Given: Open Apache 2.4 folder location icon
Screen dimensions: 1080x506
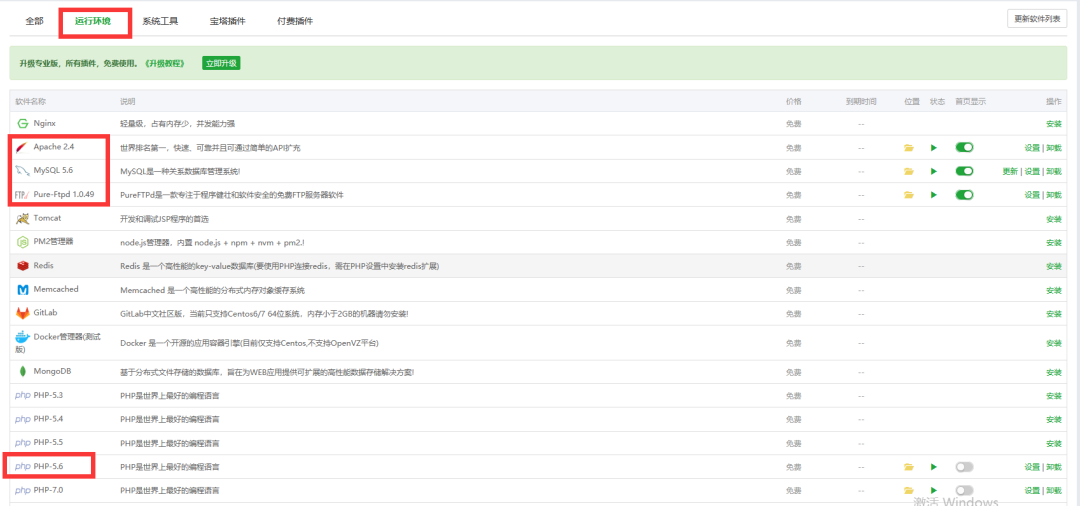Looking at the screenshot, I should point(908,147).
